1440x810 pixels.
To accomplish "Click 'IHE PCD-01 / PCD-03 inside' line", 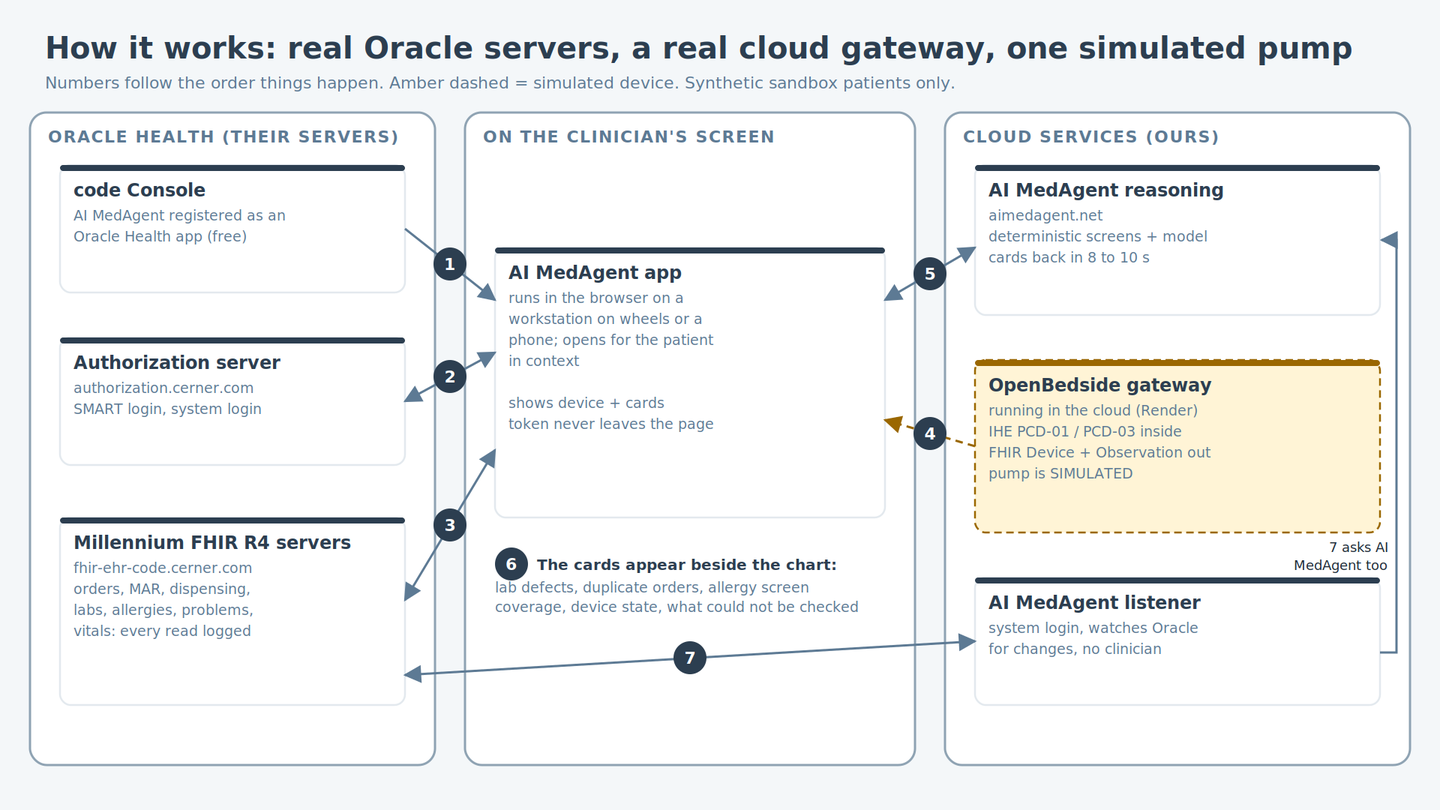I will tap(1085, 432).
